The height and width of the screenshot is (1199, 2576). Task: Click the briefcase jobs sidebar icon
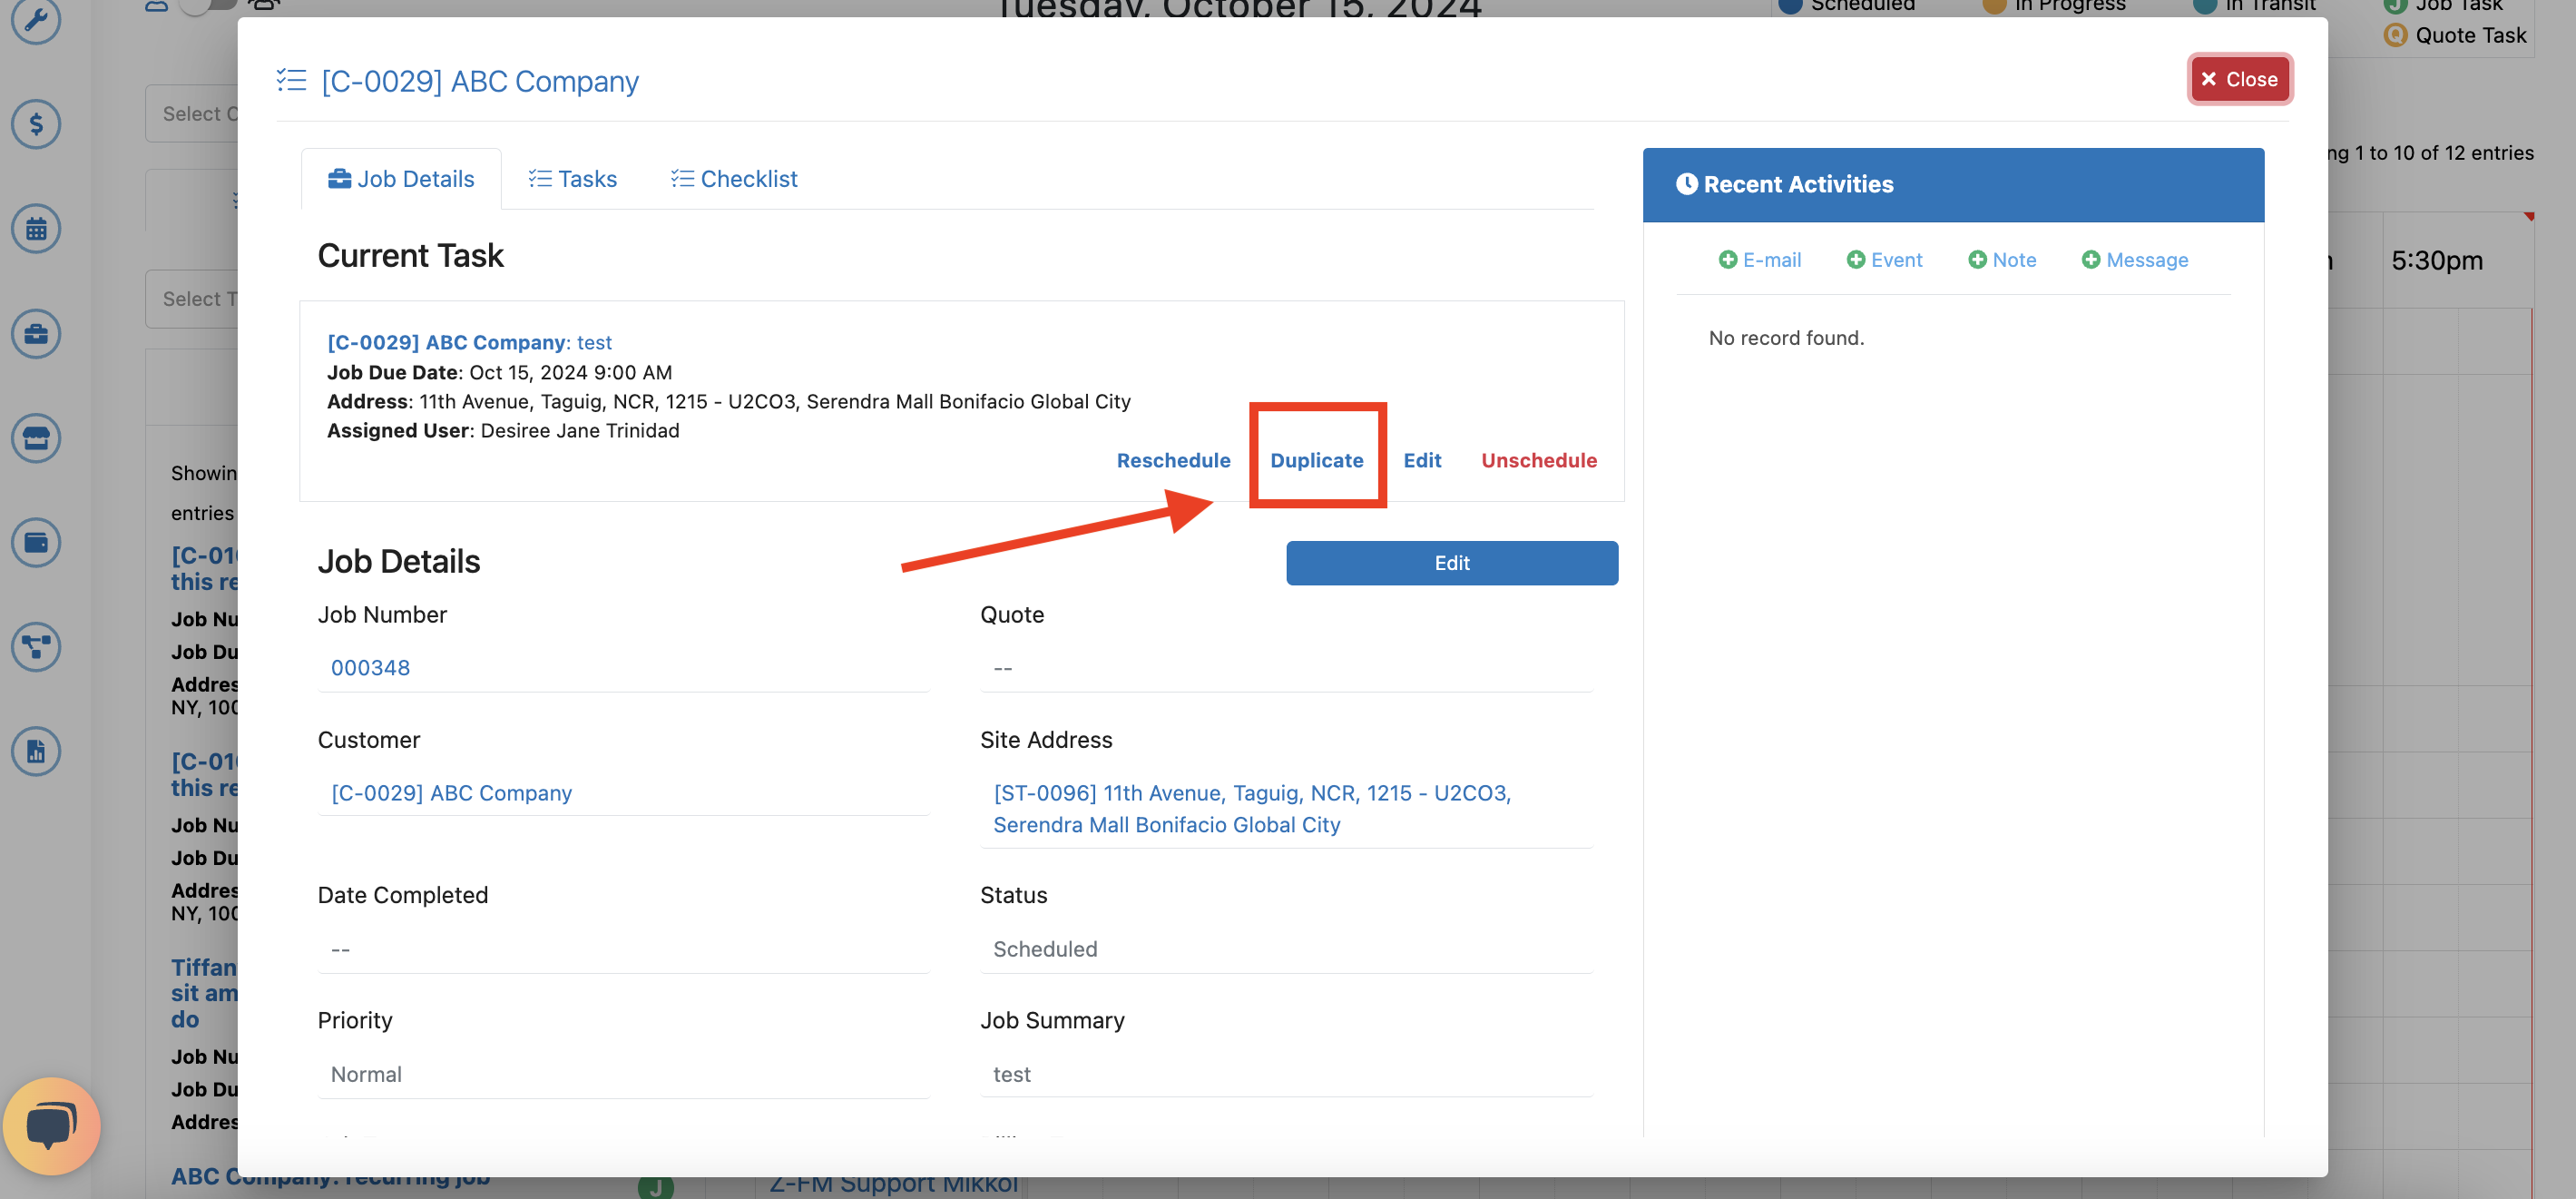(x=36, y=333)
